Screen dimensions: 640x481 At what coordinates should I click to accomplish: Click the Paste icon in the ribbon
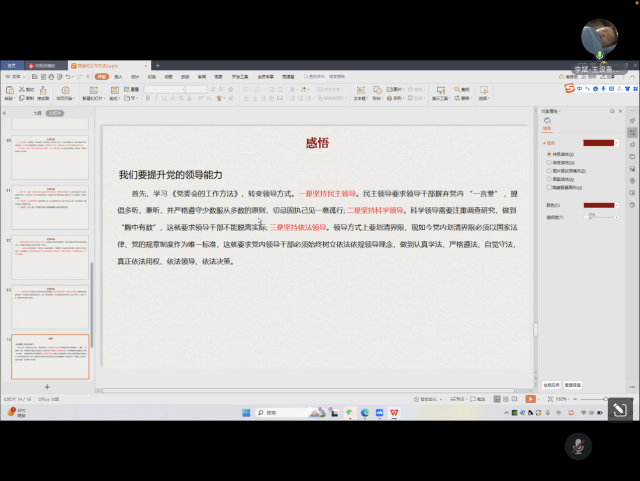(x=10, y=92)
